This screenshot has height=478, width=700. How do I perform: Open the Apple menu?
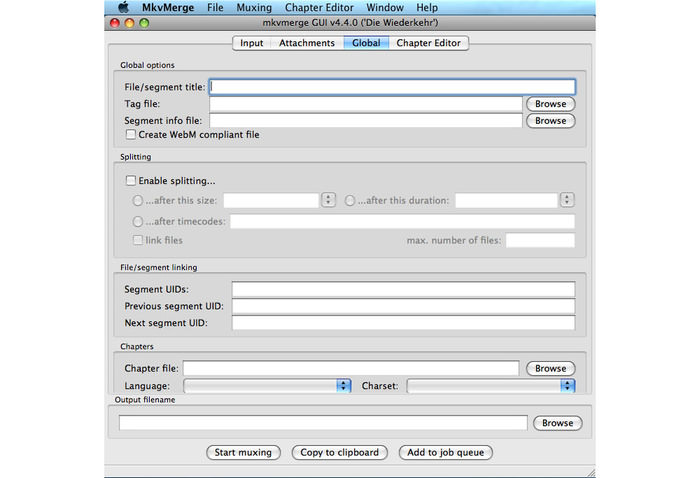tap(124, 7)
